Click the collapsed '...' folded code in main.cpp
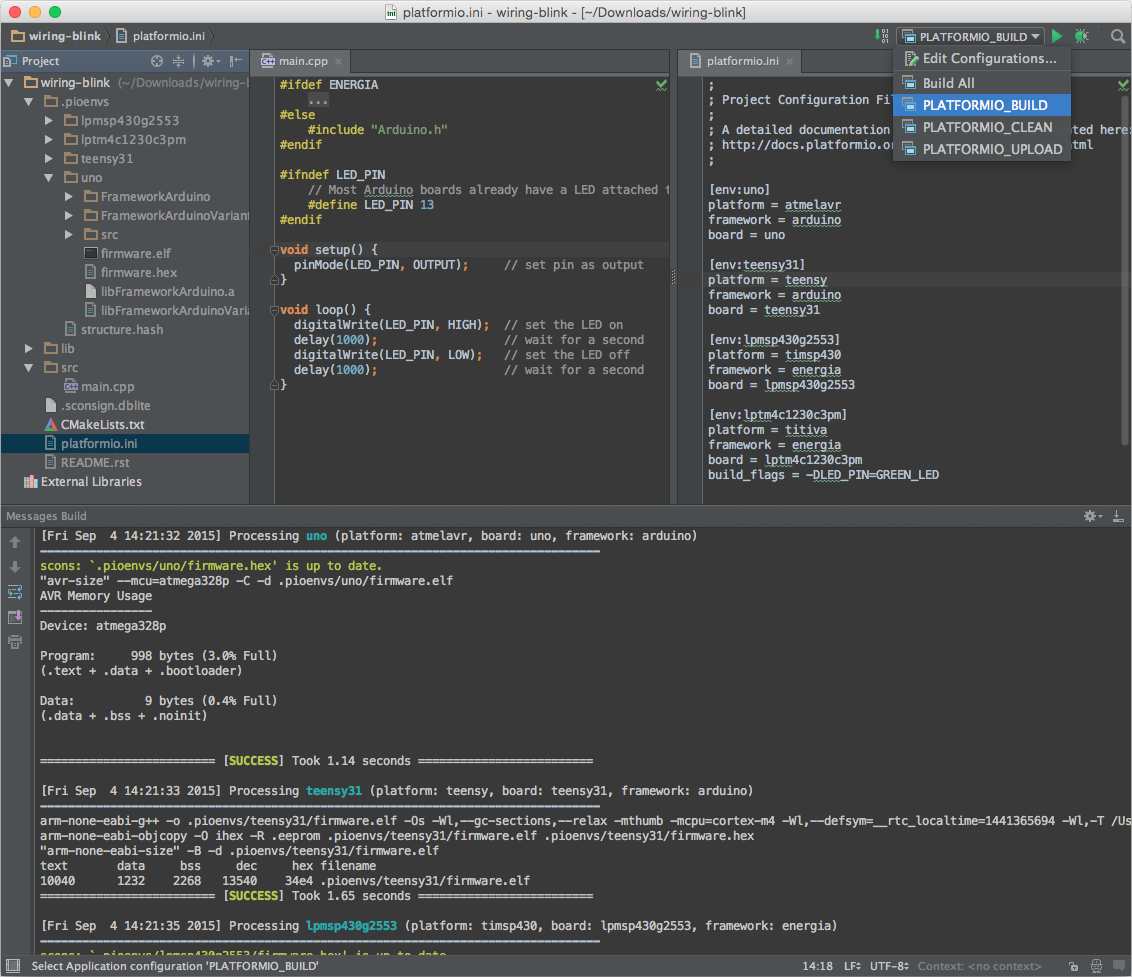 (x=318, y=100)
